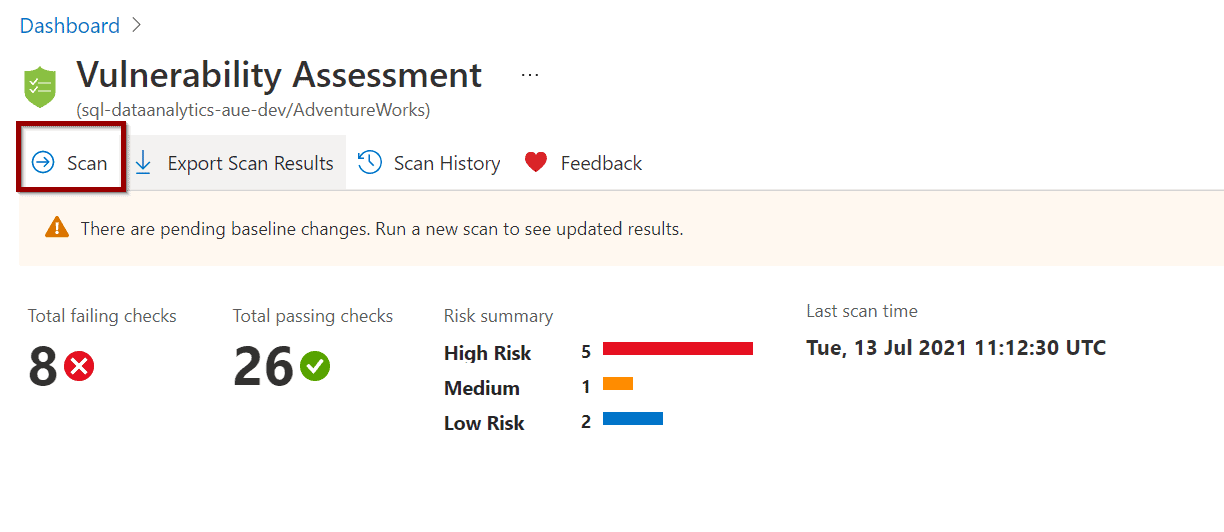1224x532 pixels.
Task: Click the Scan arrow icon
Action: pos(43,162)
